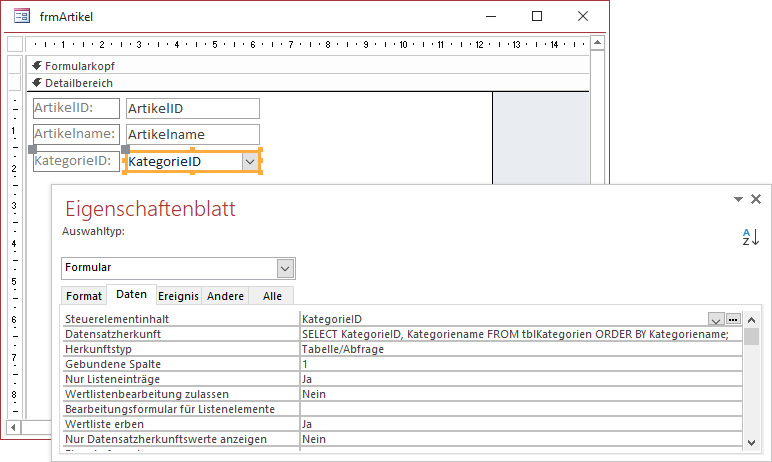Click the frmArtikel form icon in title bar

pos(22,16)
